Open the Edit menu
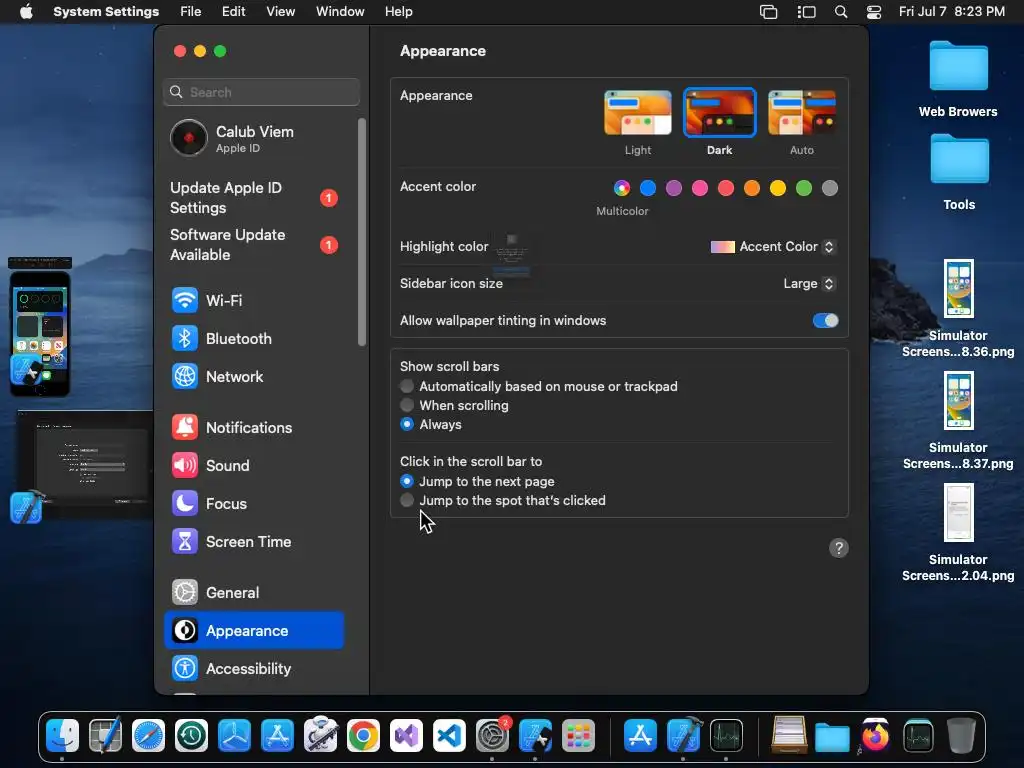 233,12
